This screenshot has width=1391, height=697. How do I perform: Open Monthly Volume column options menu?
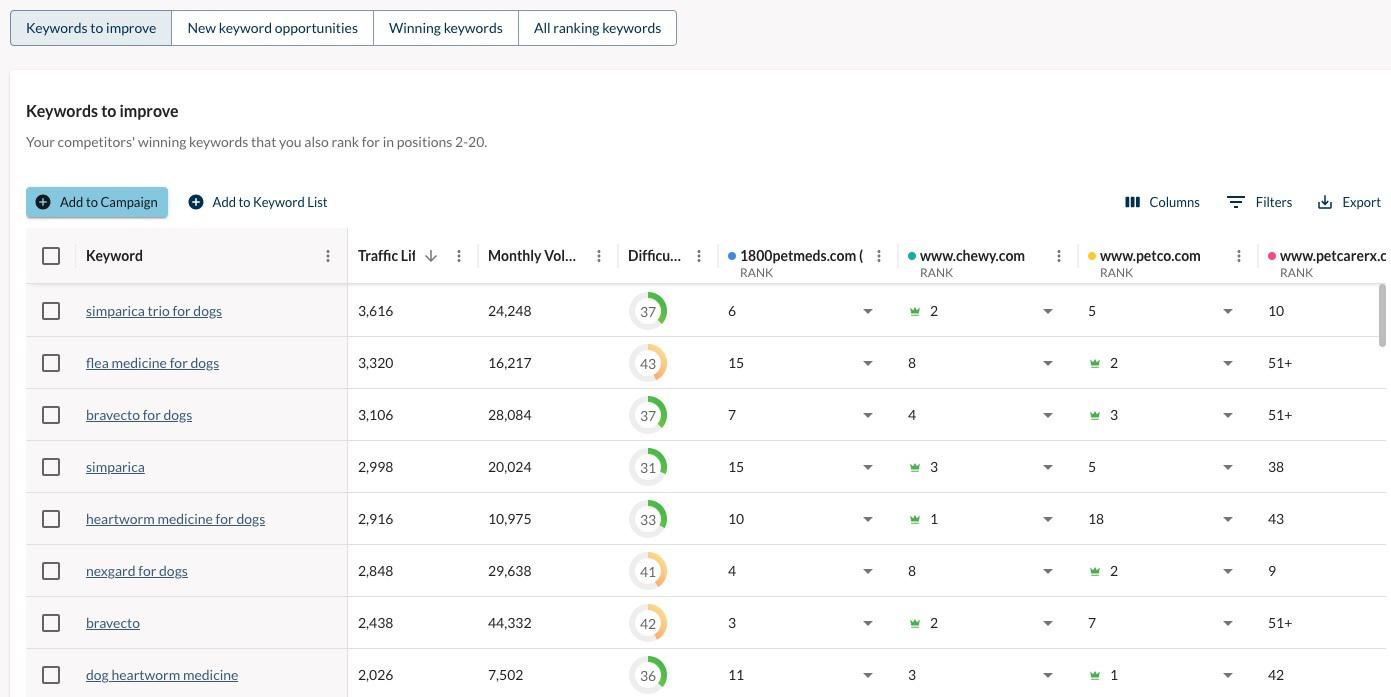[x=599, y=256]
